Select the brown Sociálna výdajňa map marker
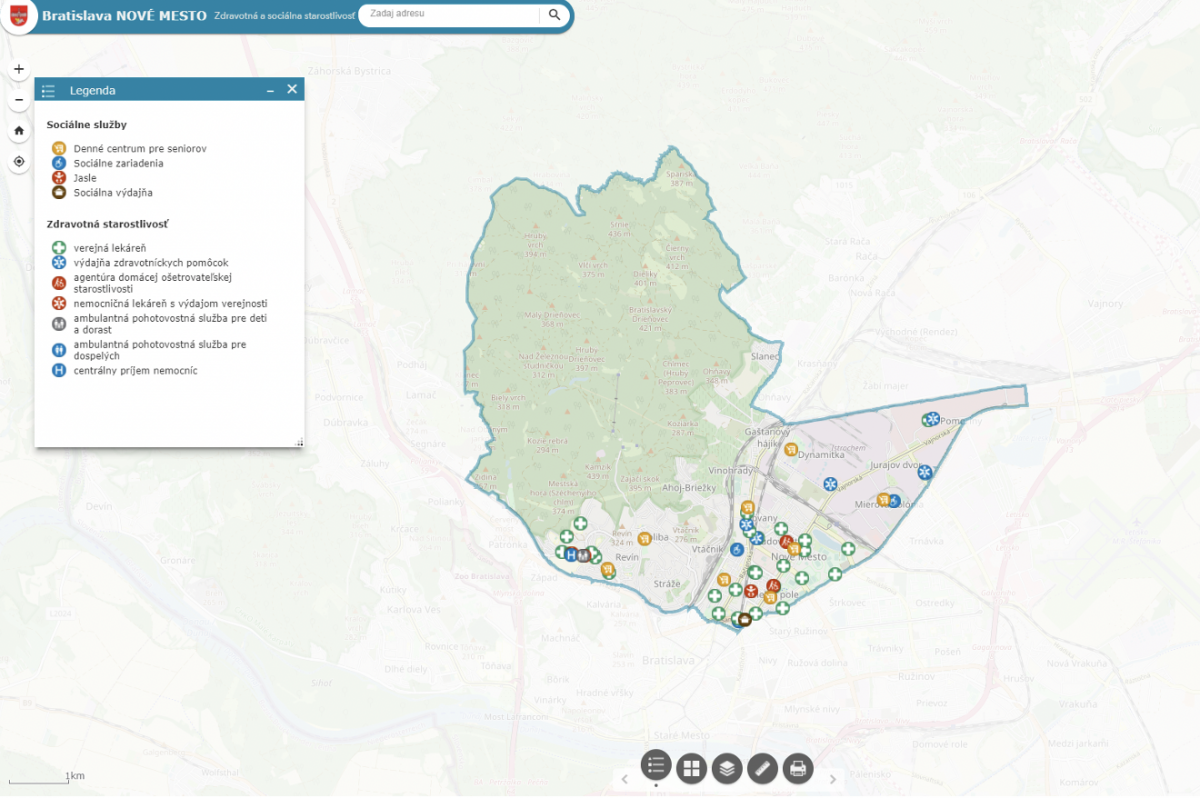Viewport: 1200px width, 798px height. (745, 619)
